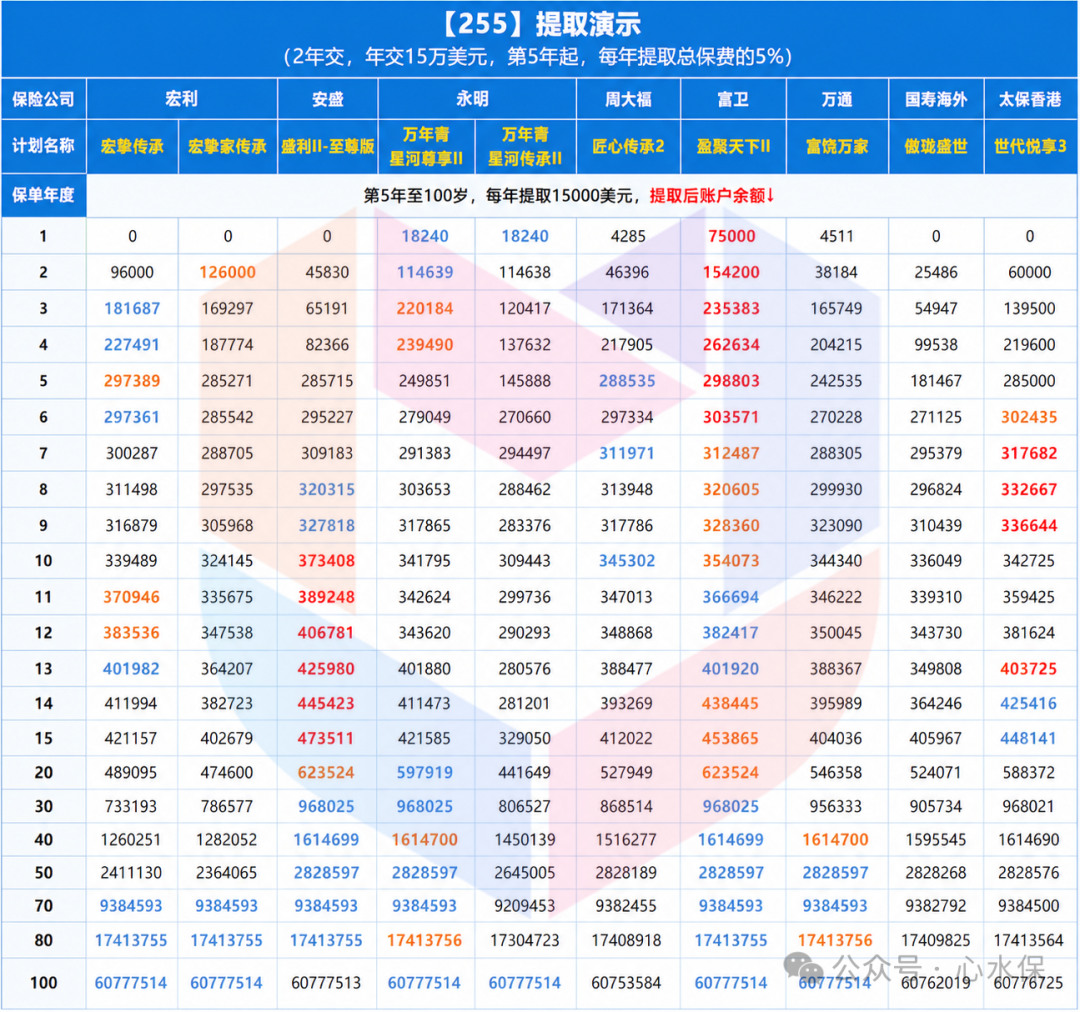Screen dimensions: 1080x1012
Task: Select the red value 403725
Action: click(x=1028, y=669)
